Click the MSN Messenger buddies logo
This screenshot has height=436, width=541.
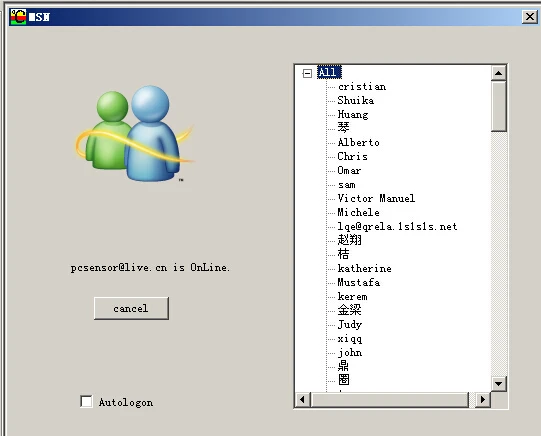click(x=135, y=134)
